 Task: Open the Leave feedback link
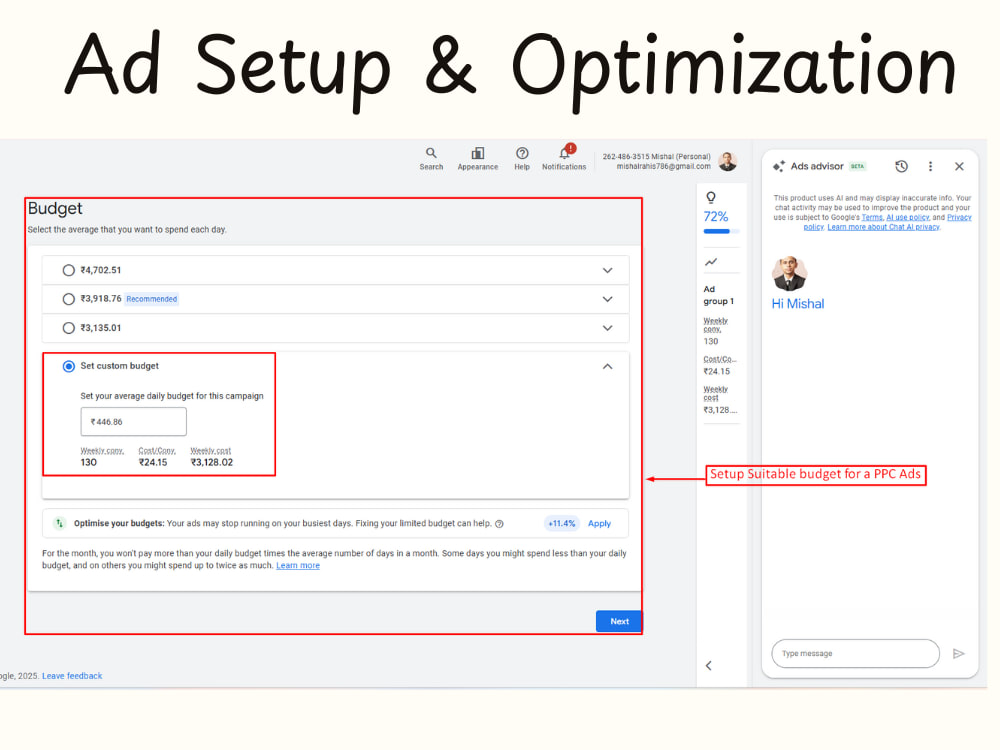pos(72,676)
